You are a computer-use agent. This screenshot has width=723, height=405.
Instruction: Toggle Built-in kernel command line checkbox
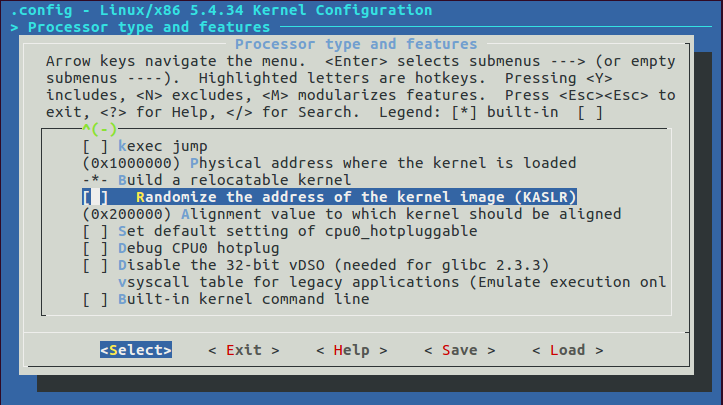(x=95, y=299)
